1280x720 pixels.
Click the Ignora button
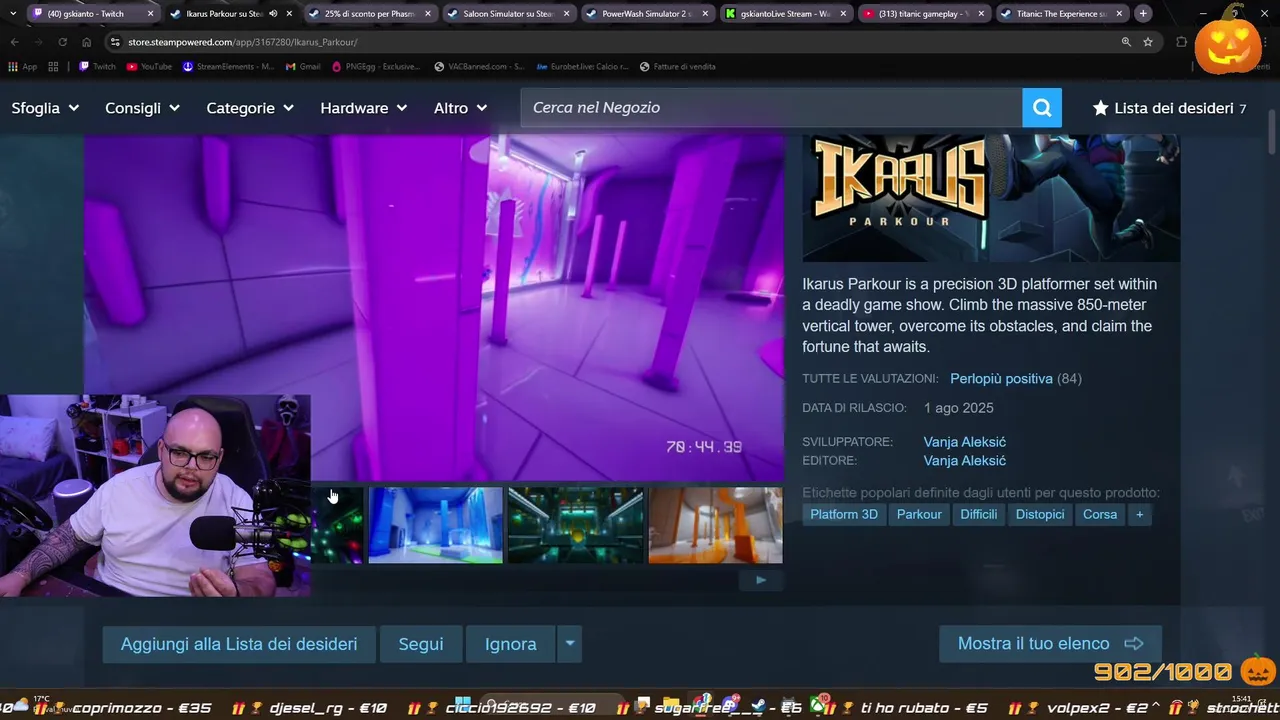[x=511, y=644]
